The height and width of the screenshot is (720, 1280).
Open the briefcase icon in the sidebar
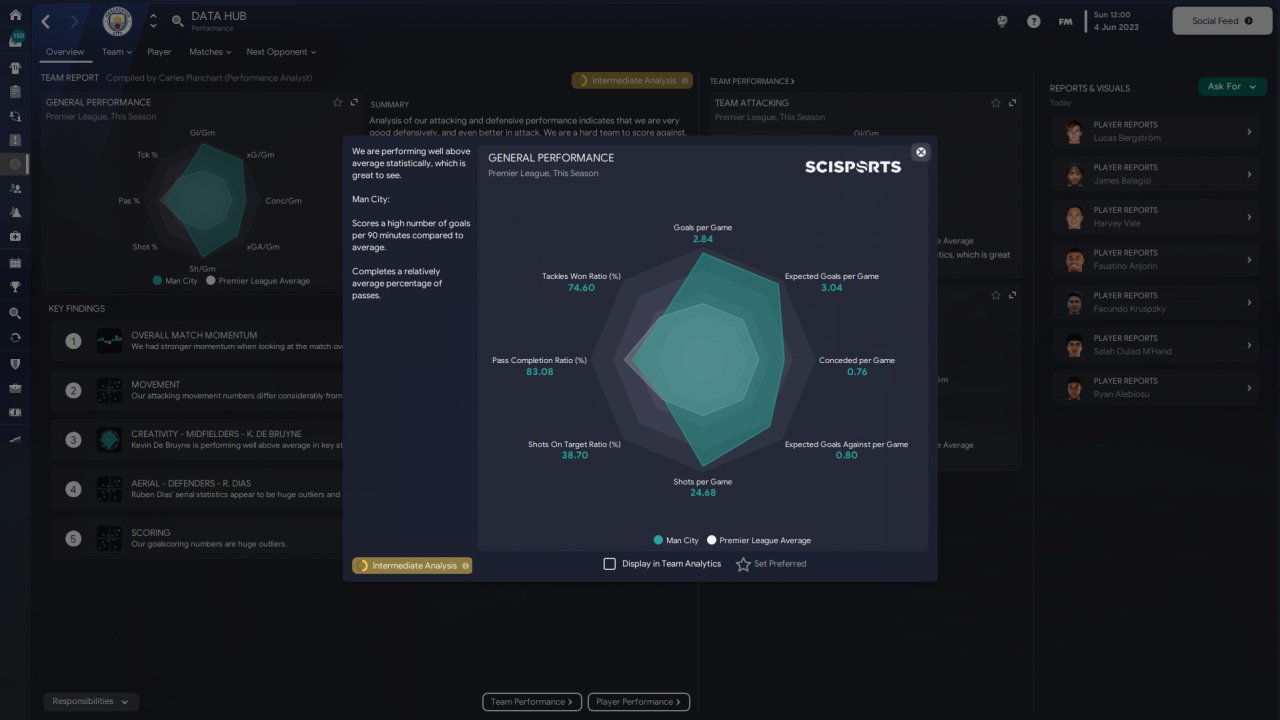(x=15, y=388)
